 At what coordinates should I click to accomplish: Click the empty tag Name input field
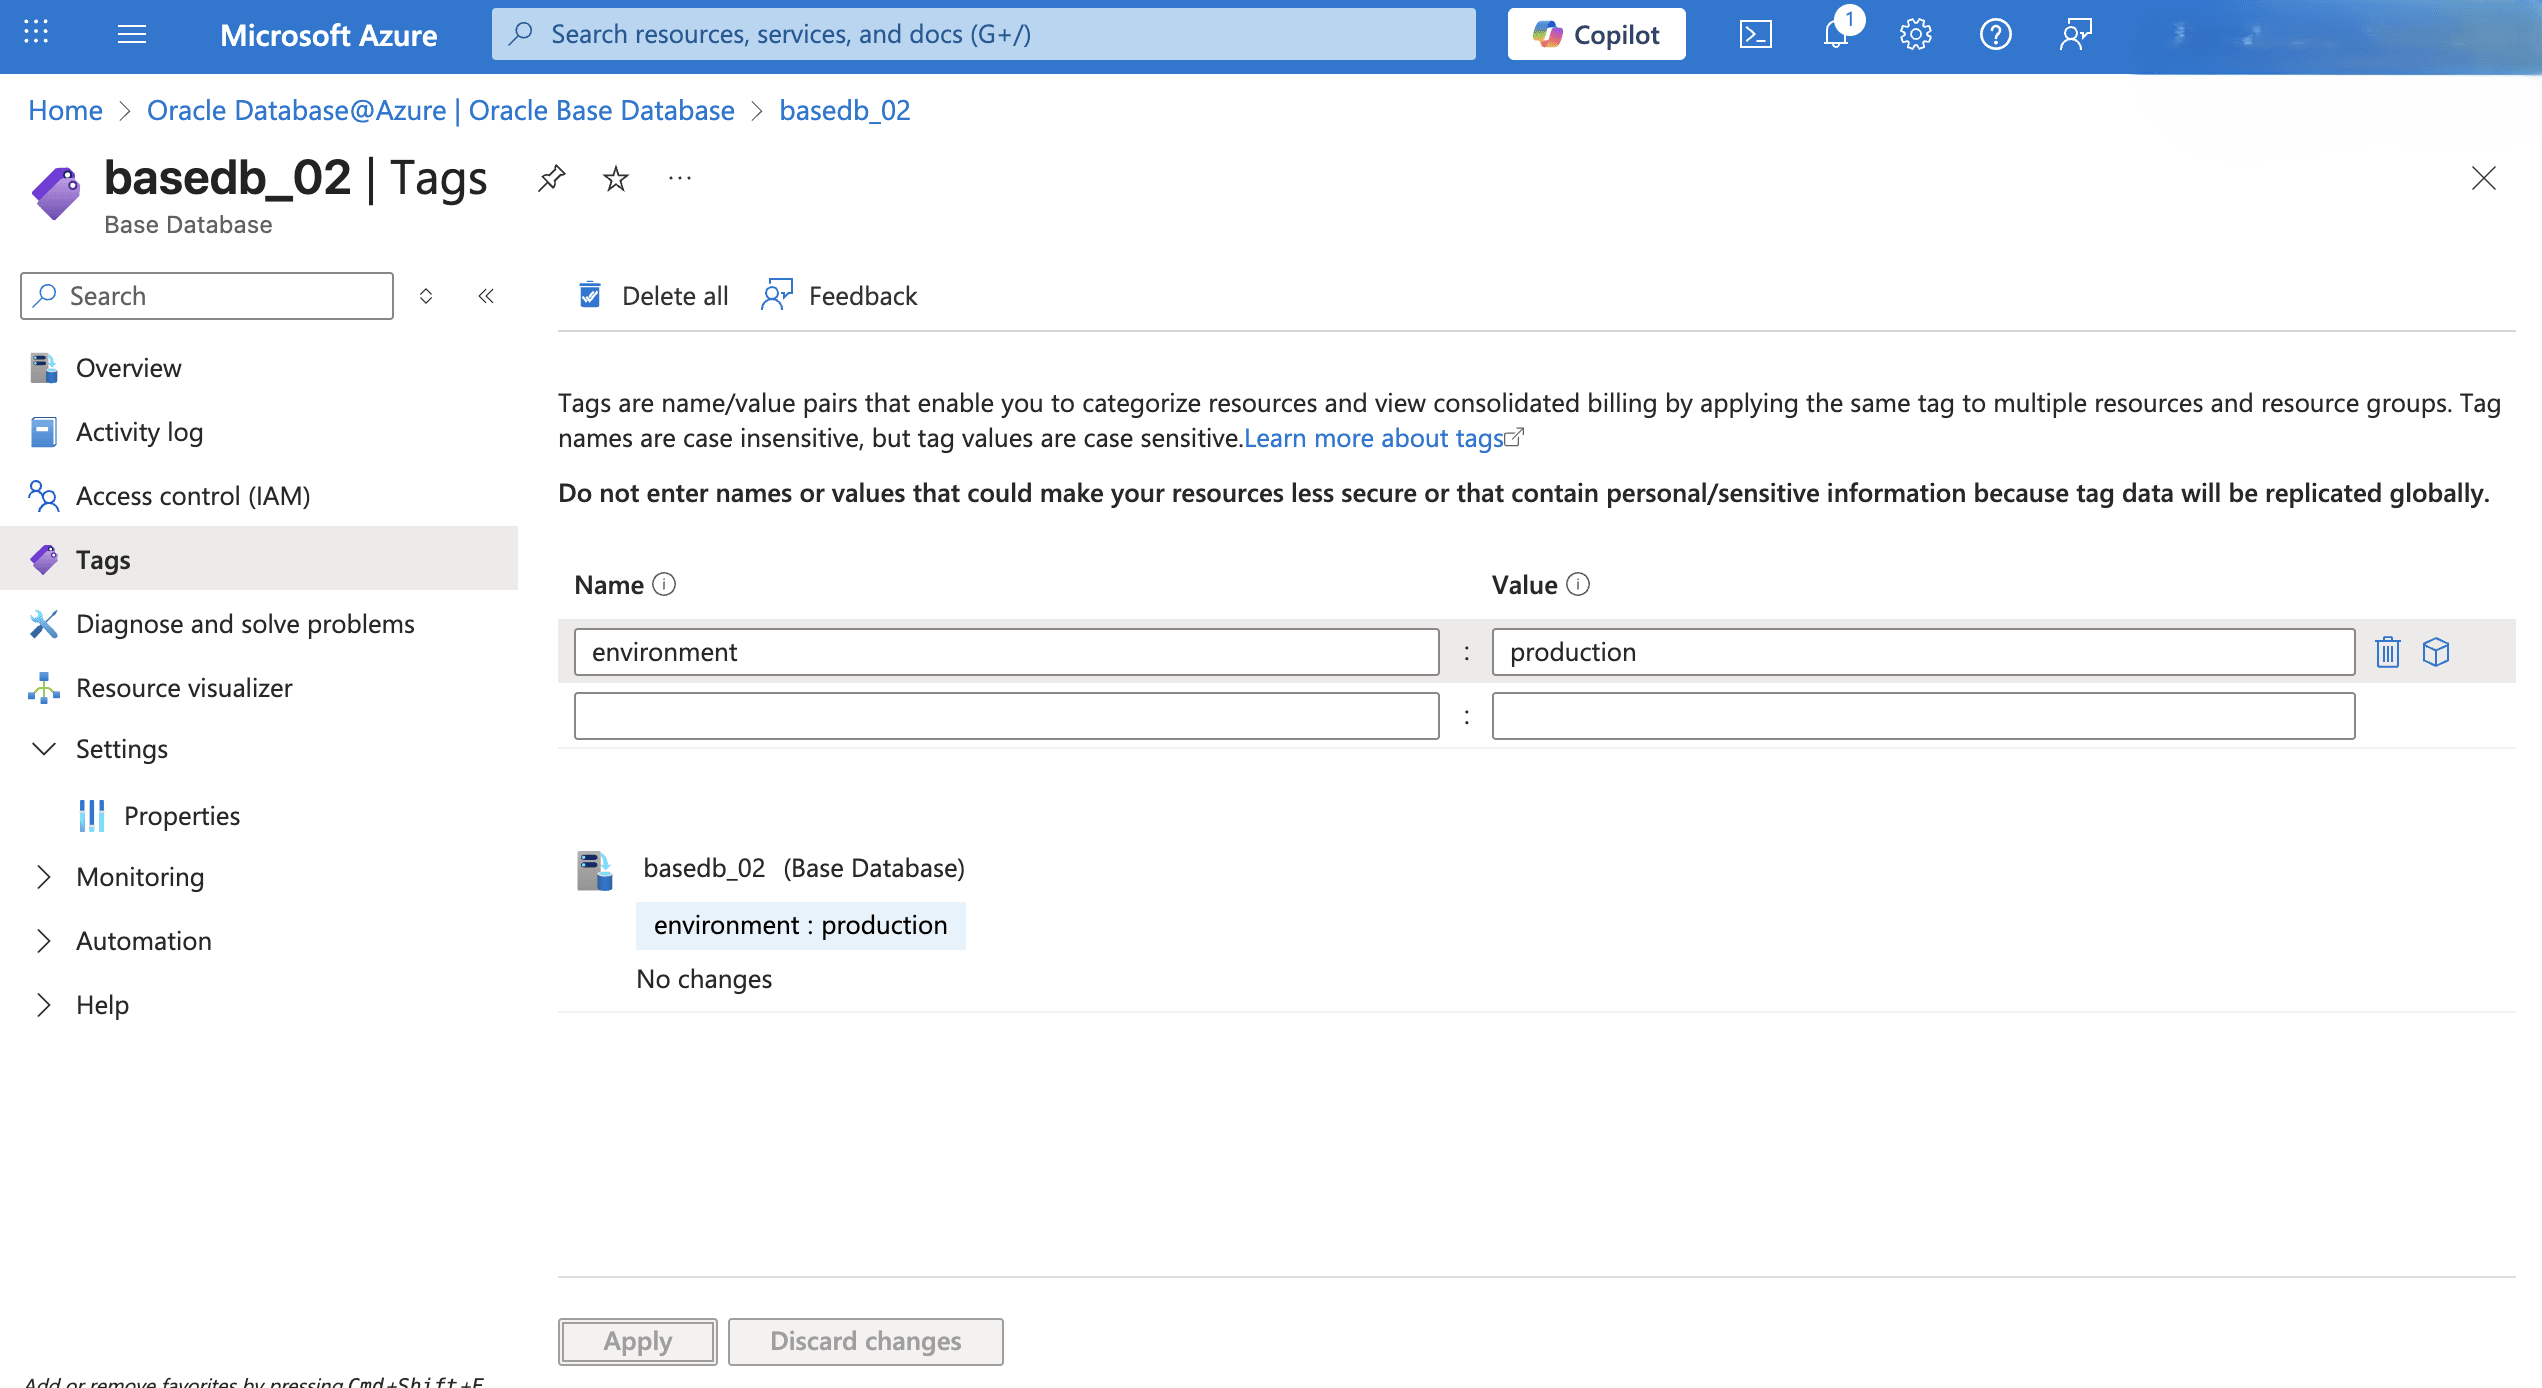[x=1006, y=715]
